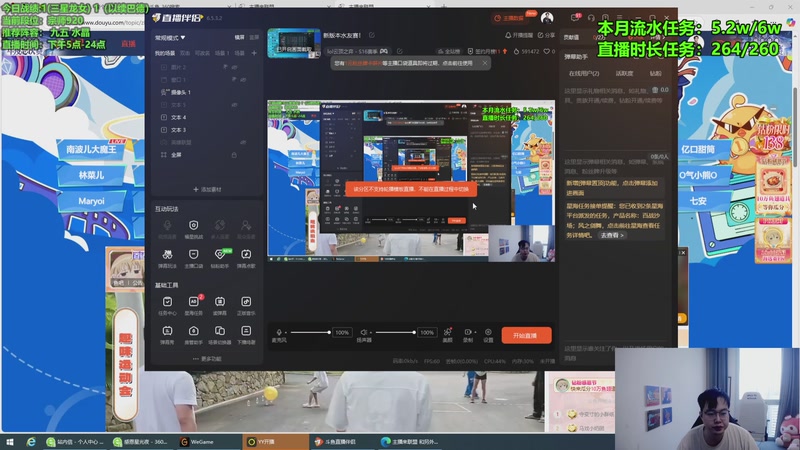Image resolution: width=800 pixels, height=450 pixels.
Task: Click 添加素材 to add a source
Action: pyautogui.click(x=207, y=189)
